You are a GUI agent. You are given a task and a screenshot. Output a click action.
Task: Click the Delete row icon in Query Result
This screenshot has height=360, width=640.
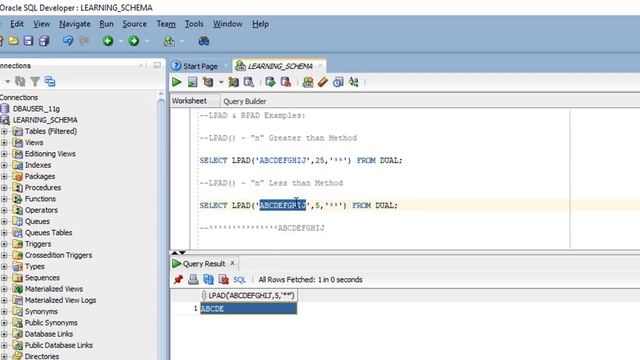[x=223, y=280]
